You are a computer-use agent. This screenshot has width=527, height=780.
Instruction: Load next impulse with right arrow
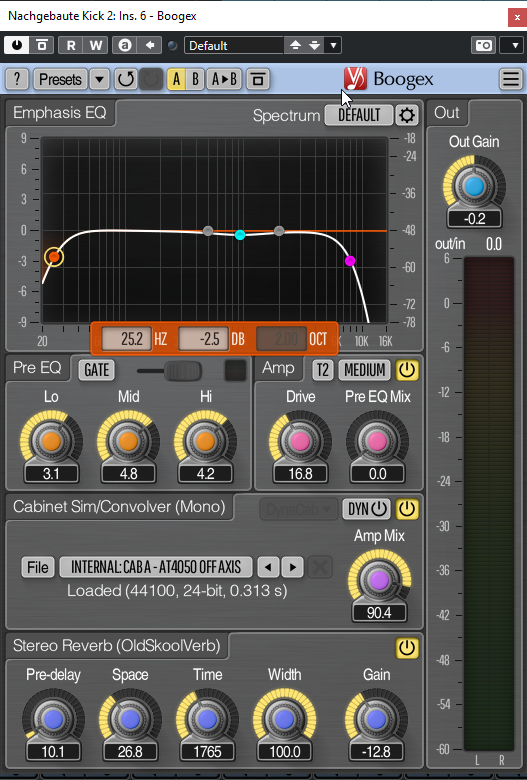pyautogui.click(x=293, y=567)
